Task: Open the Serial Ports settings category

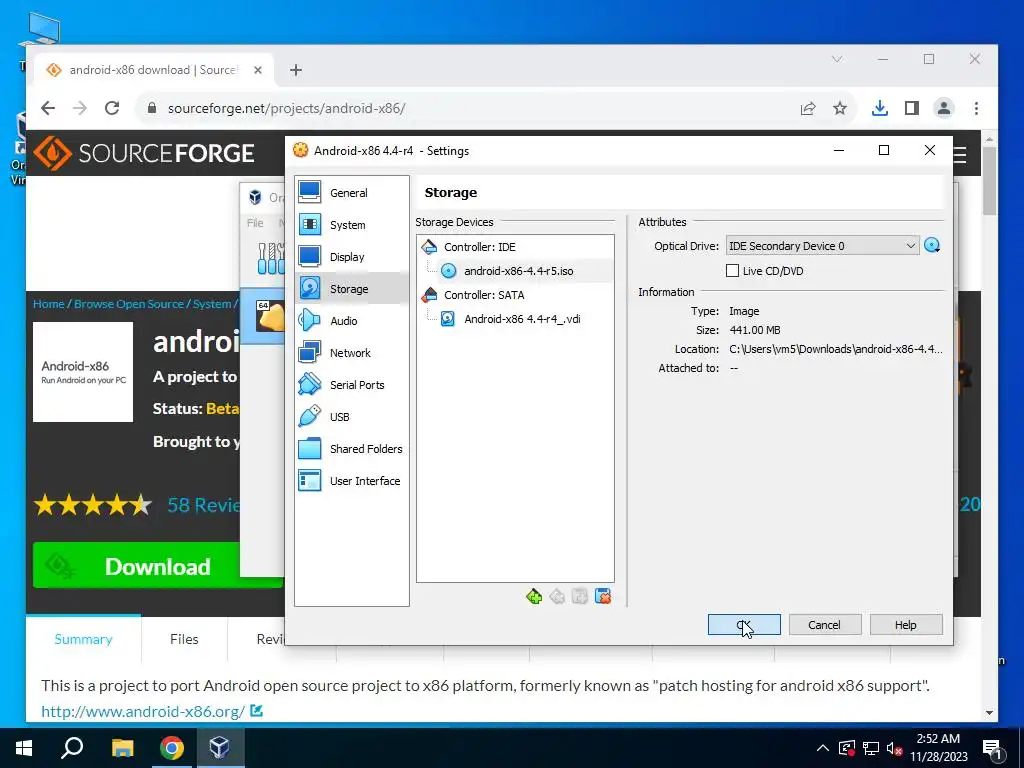Action: (351, 385)
